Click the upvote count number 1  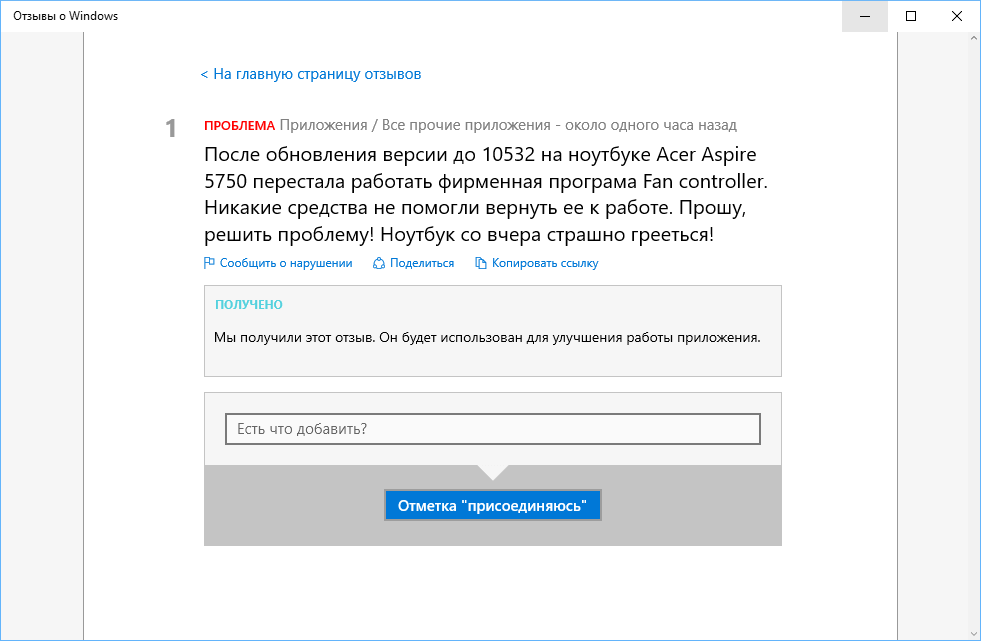click(171, 128)
